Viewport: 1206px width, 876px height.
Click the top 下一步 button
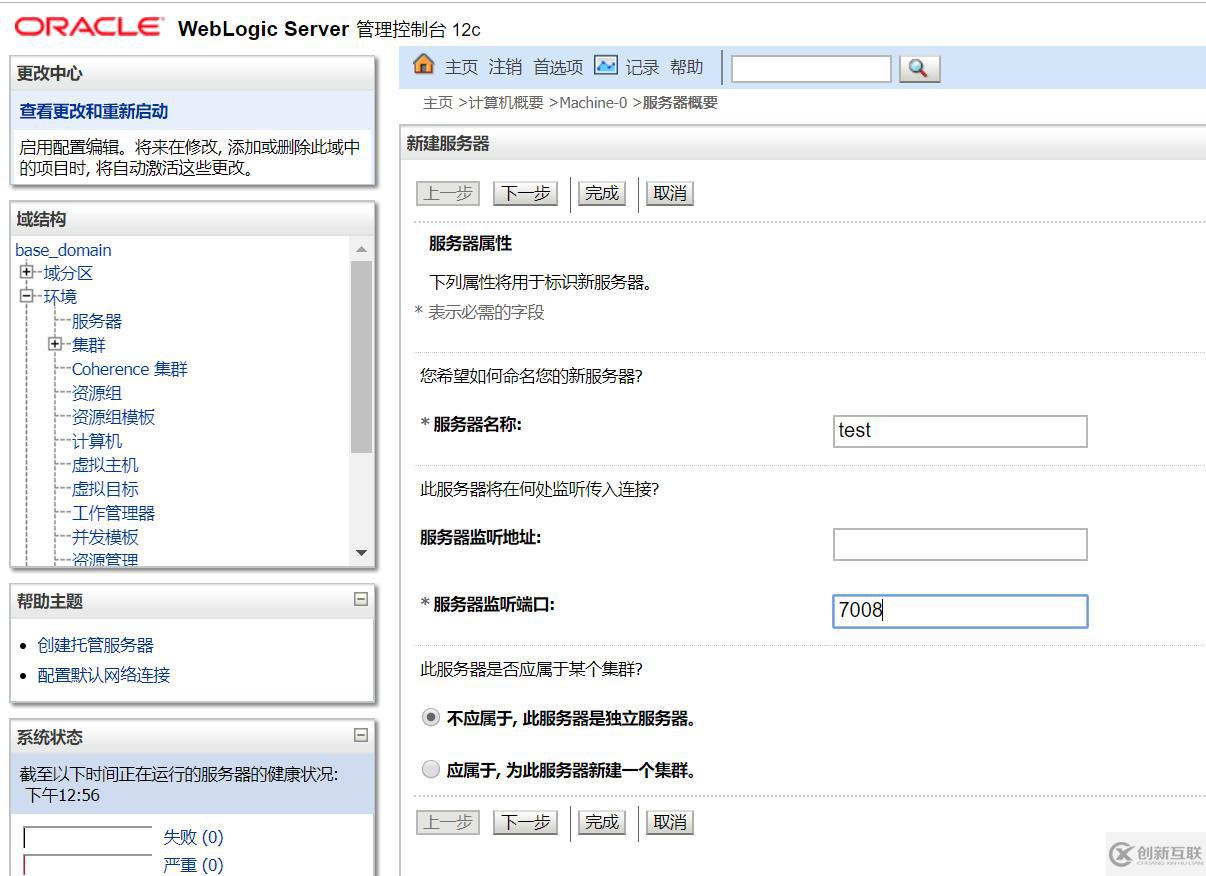526,193
